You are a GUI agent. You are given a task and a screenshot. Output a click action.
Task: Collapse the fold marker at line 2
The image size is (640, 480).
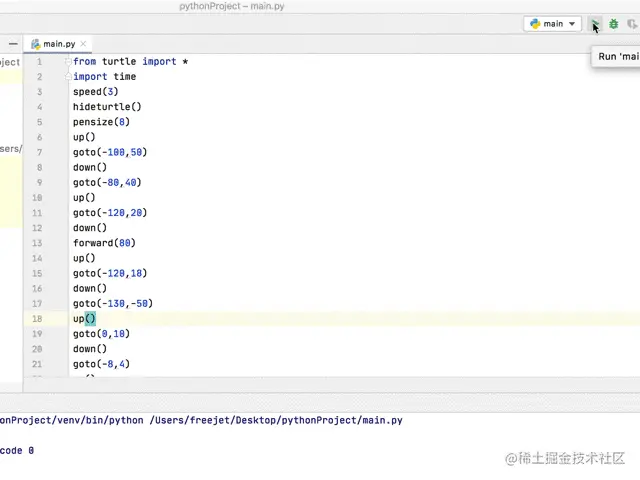coord(68,77)
